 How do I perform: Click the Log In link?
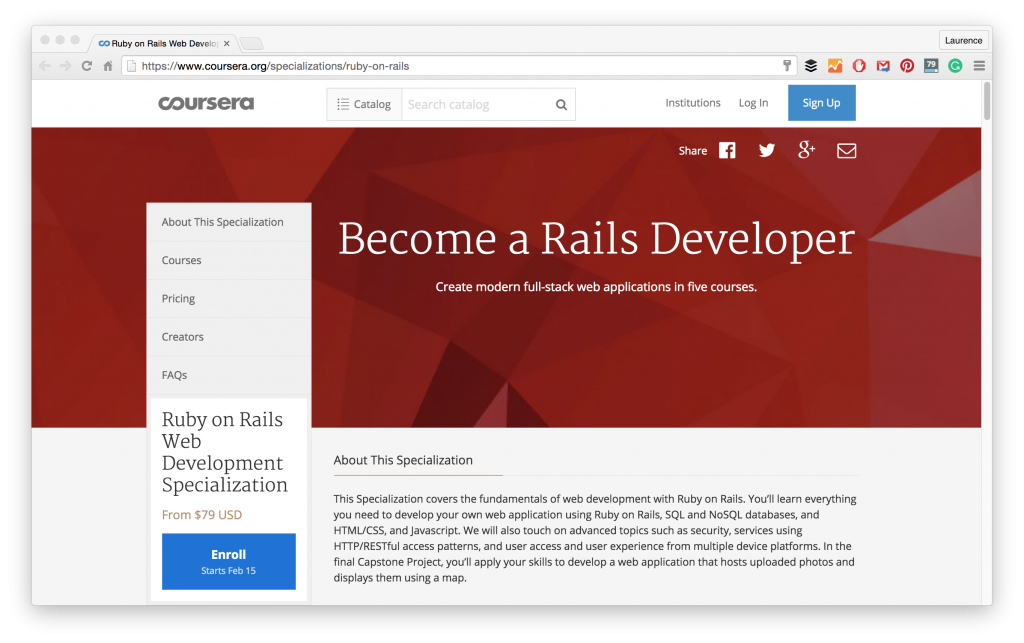(x=753, y=103)
